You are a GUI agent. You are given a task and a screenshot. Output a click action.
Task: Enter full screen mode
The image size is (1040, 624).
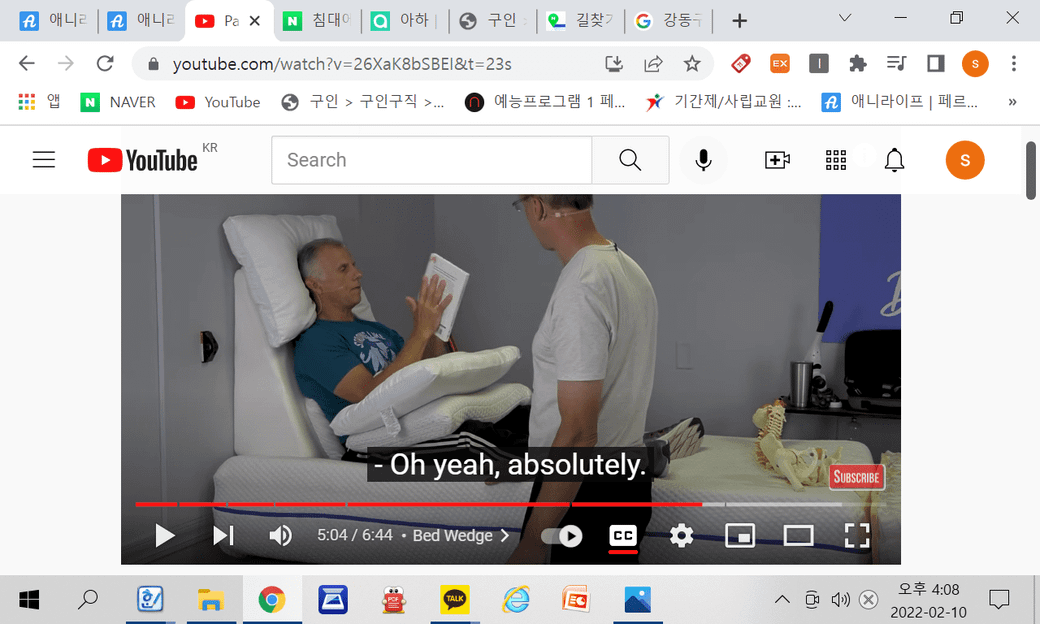857,536
